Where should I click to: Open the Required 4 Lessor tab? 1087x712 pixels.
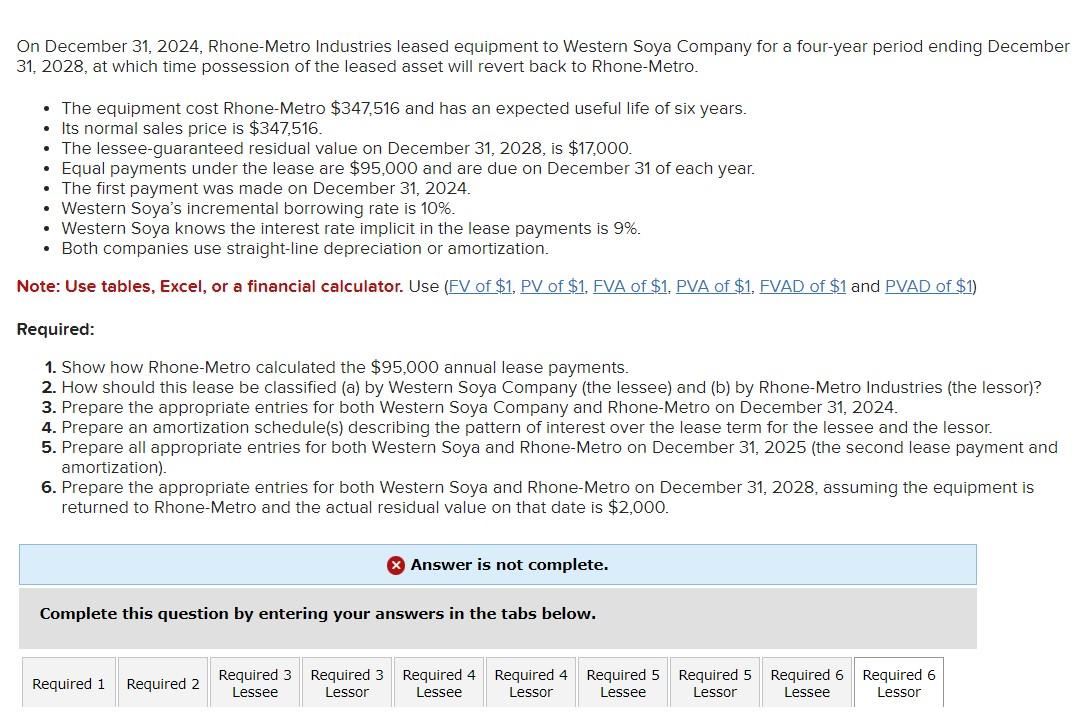click(x=530, y=683)
